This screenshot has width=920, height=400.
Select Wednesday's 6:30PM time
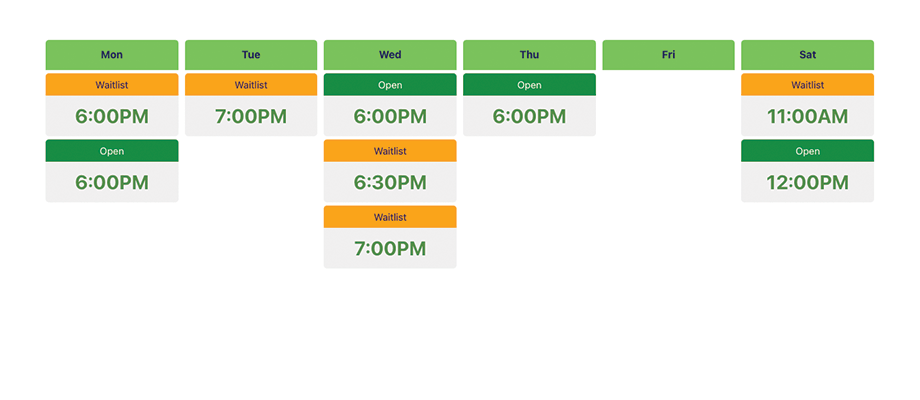pyautogui.click(x=390, y=182)
